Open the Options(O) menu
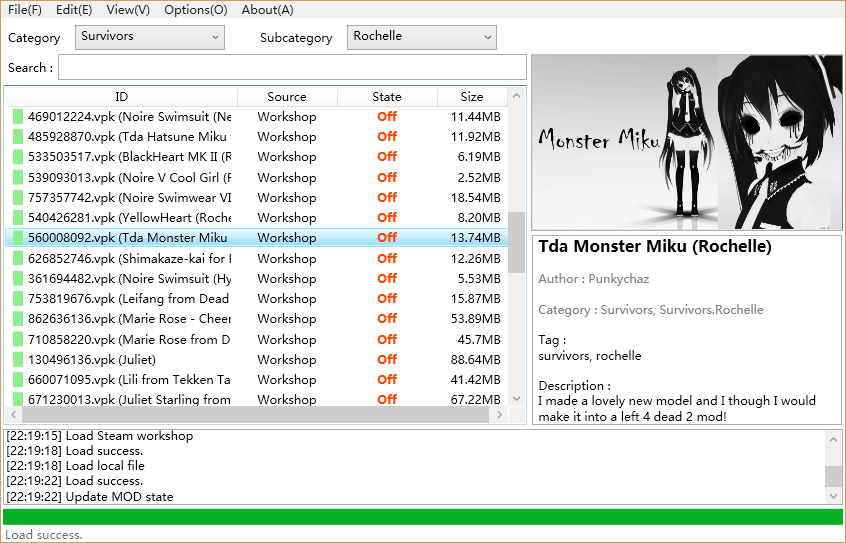Screen dimensions: 846x543 pos(196,10)
